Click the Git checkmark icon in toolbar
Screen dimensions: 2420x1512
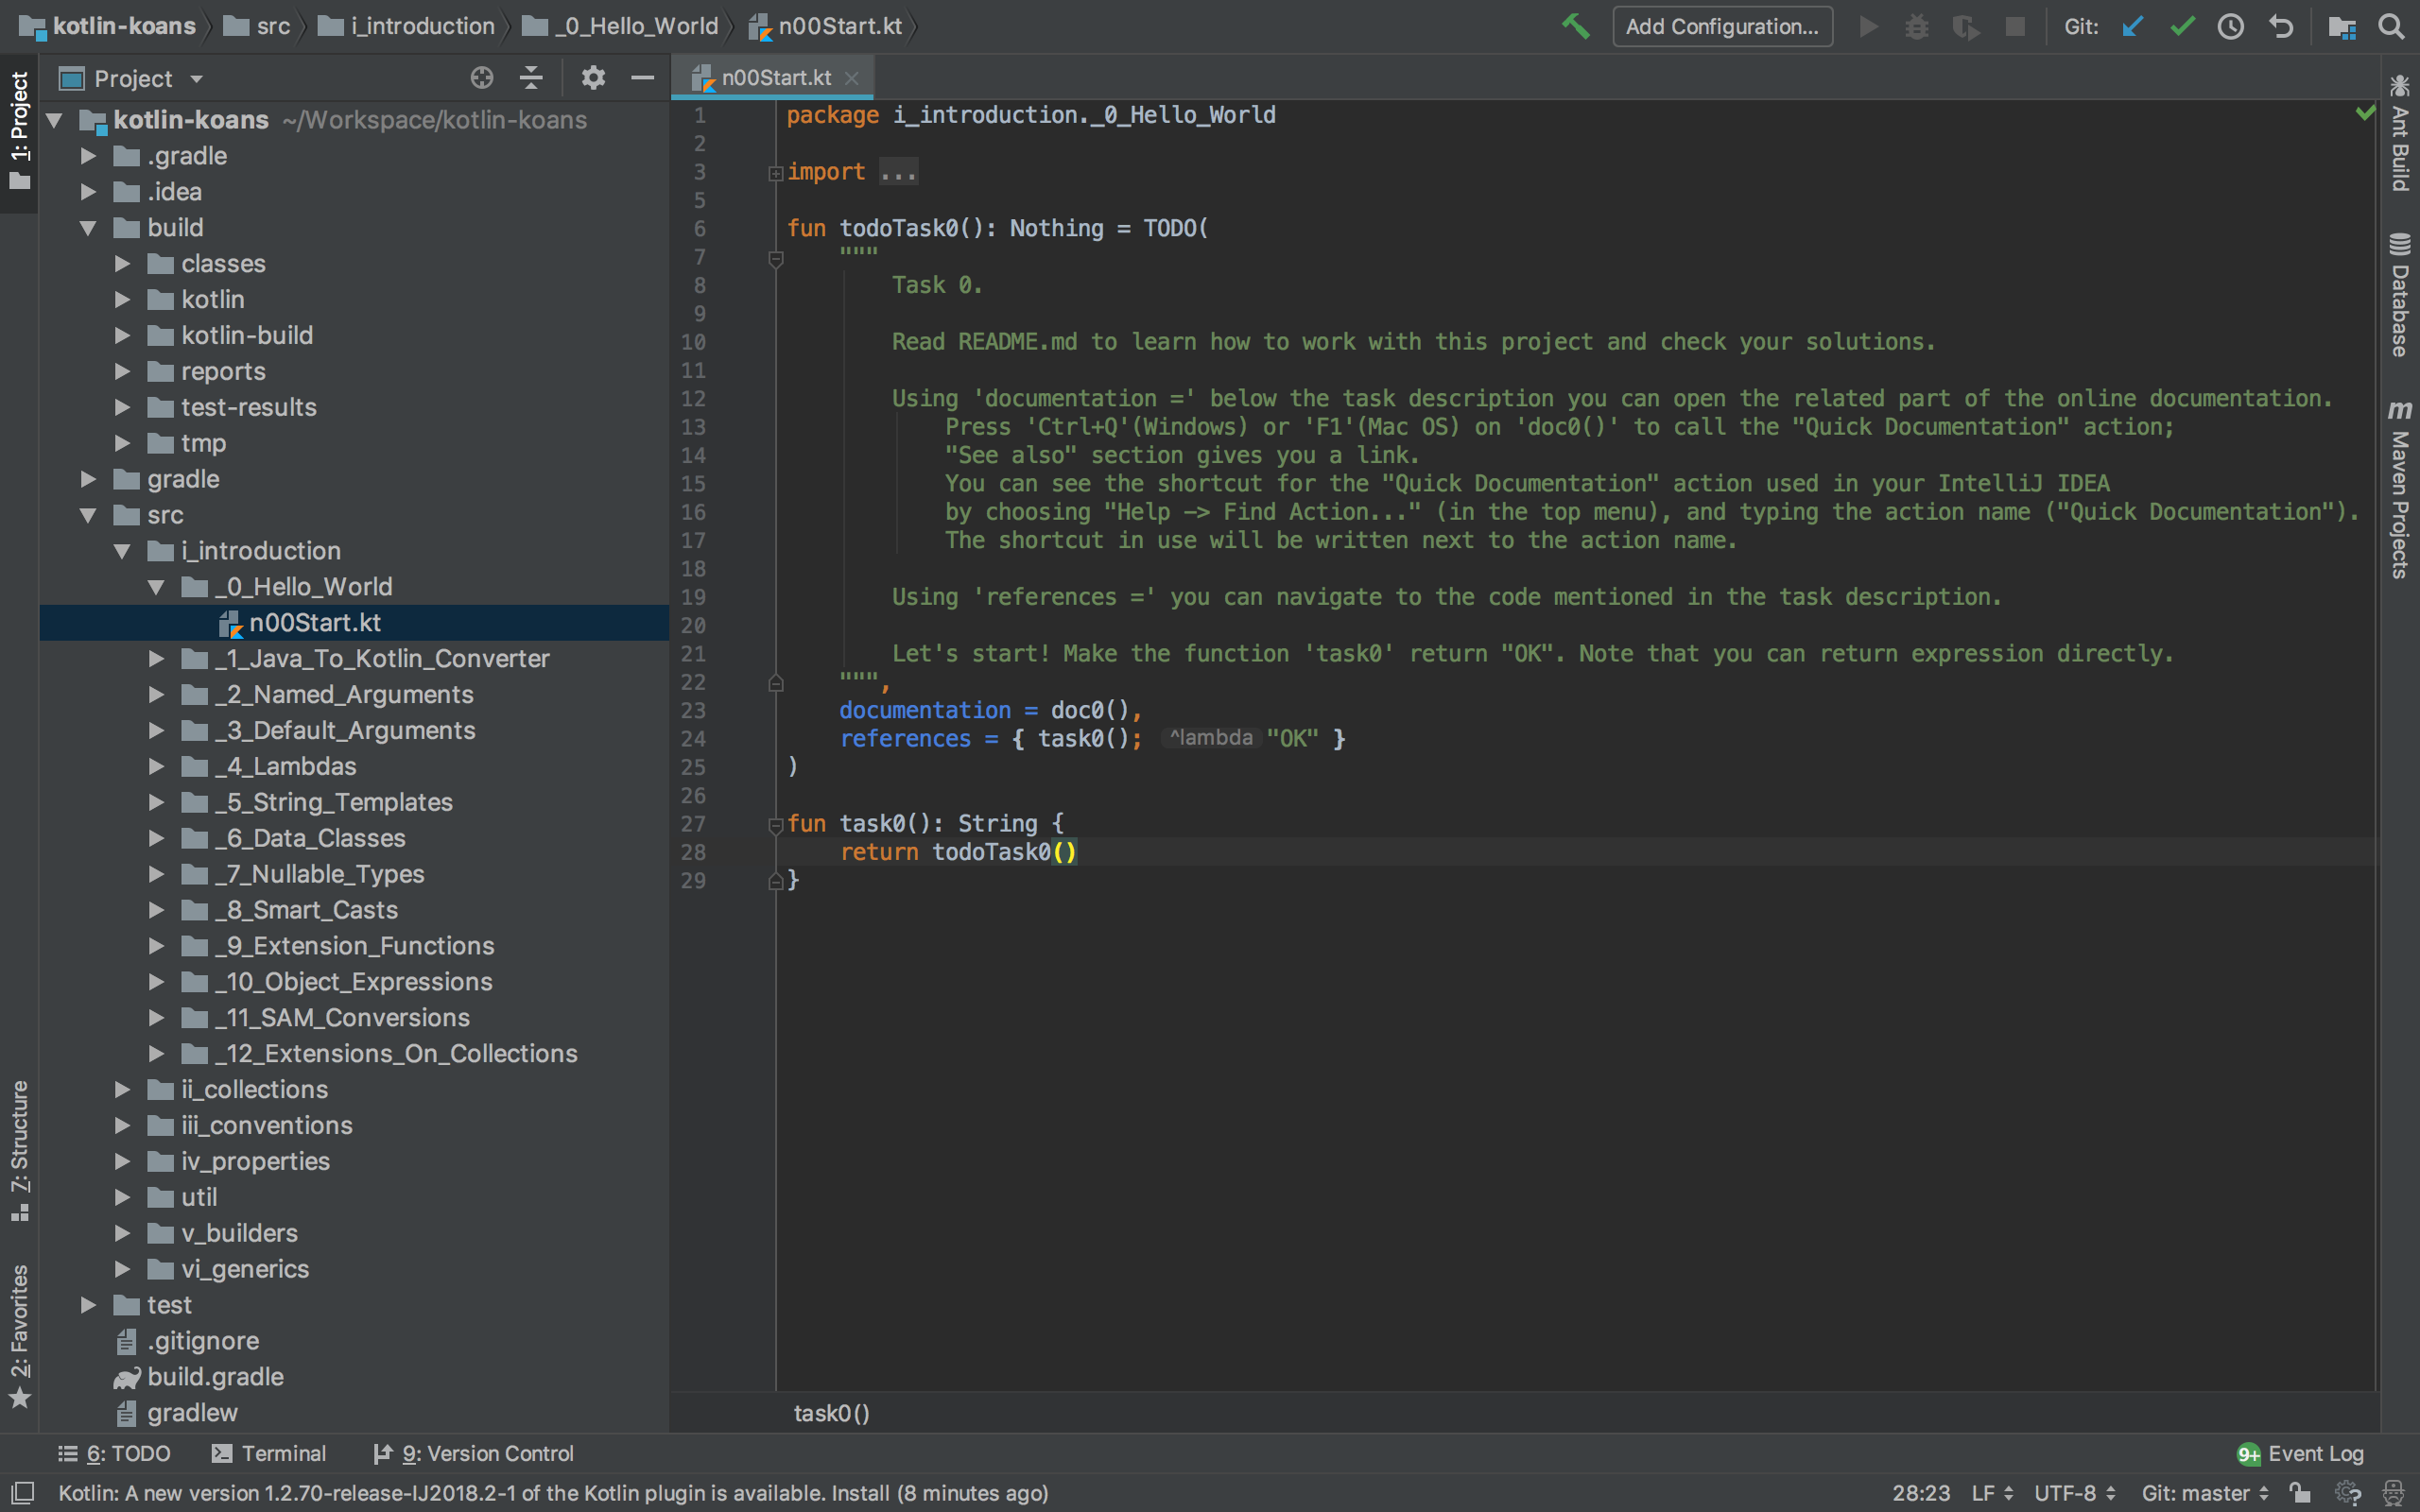point(2183,25)
